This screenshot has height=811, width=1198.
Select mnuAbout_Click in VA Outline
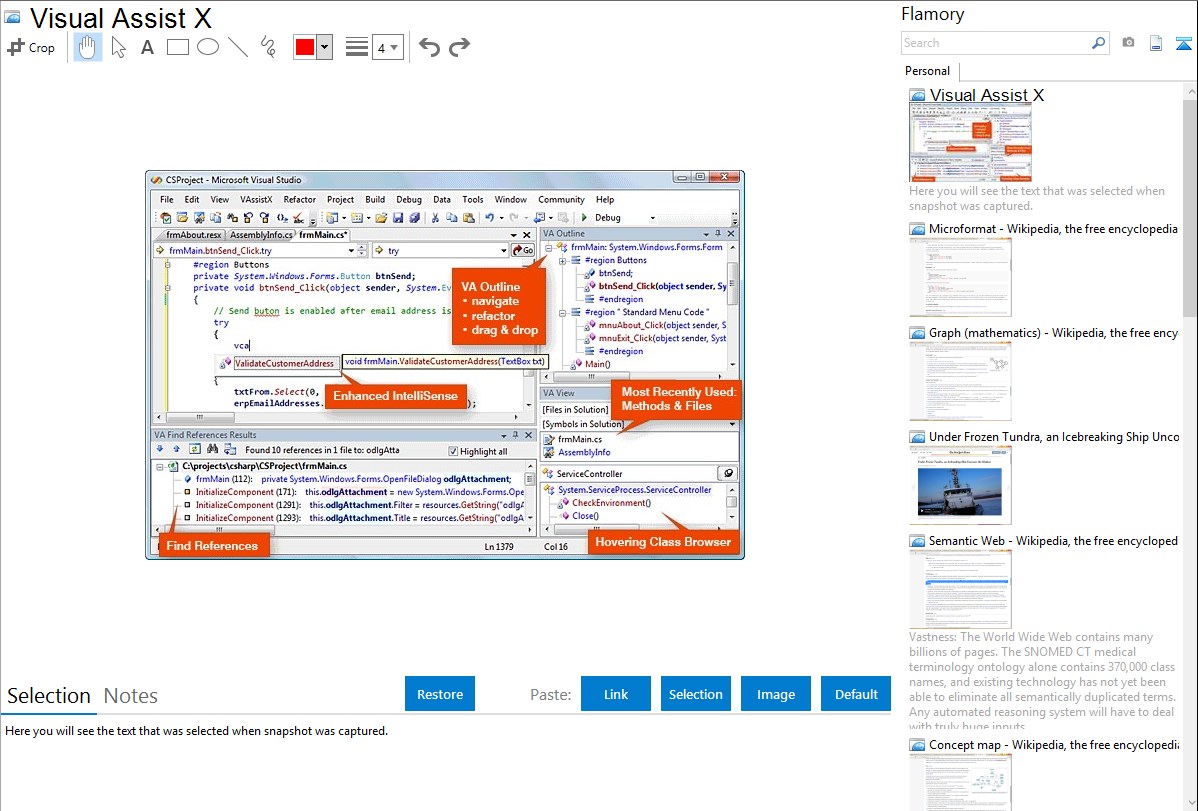662,325
